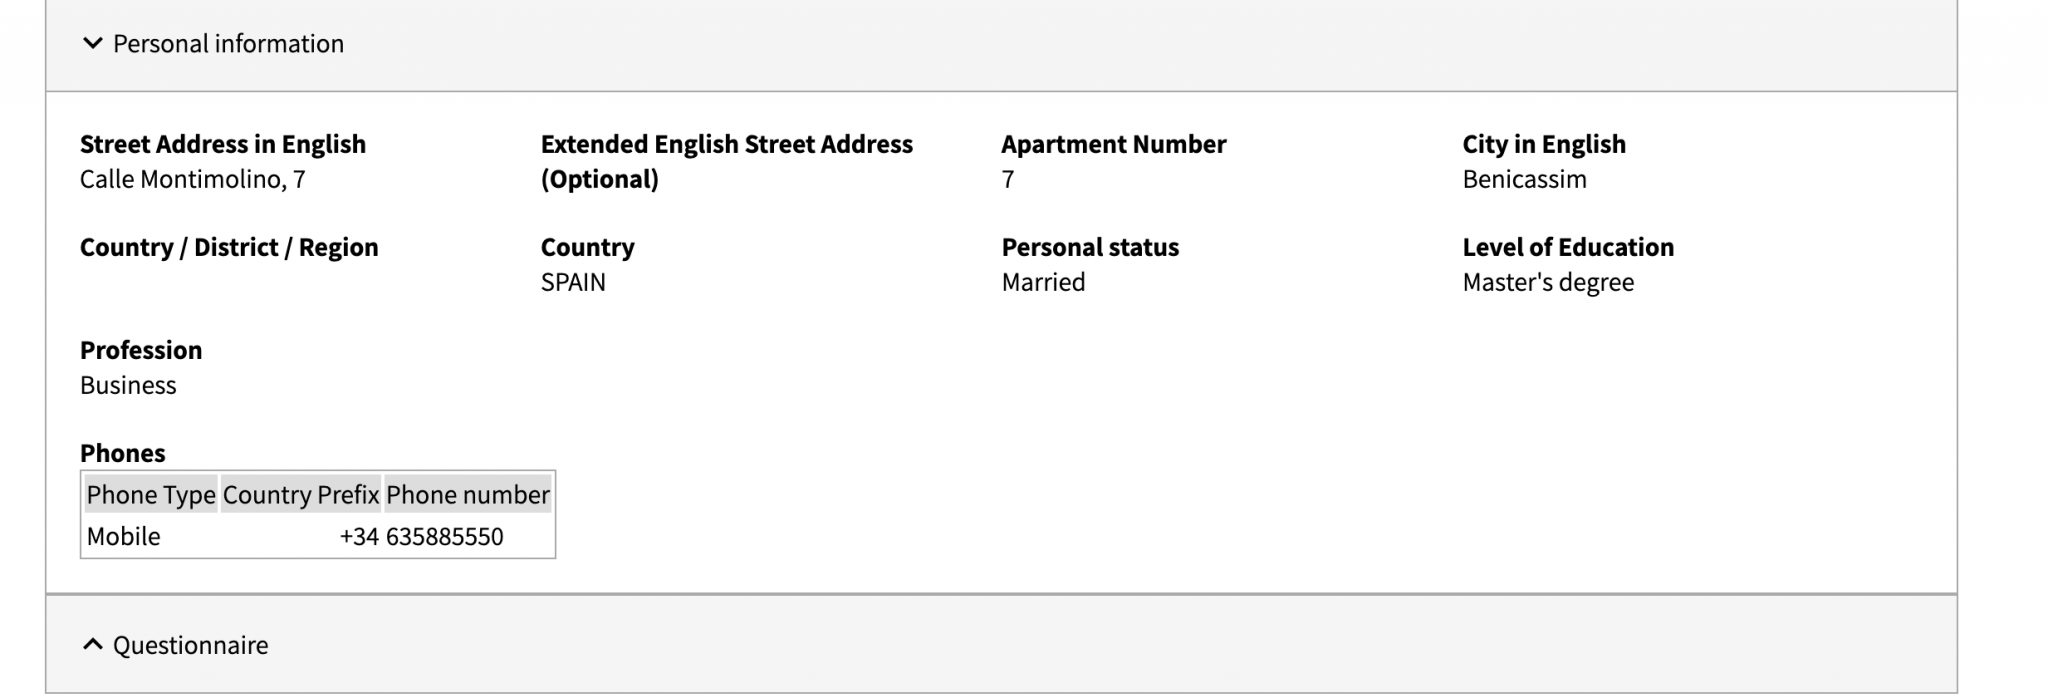Click the Extended English Street Address label
Image resolution: width=2048 pixels, height=698 pixels.
[726, 145]
